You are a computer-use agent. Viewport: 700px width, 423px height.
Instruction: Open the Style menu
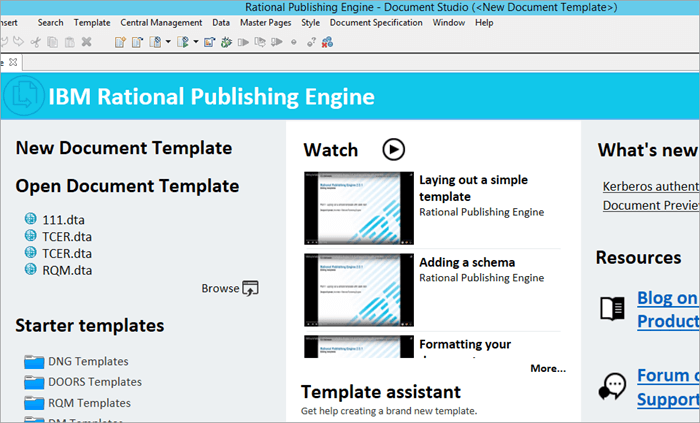[x=310, y=22]
